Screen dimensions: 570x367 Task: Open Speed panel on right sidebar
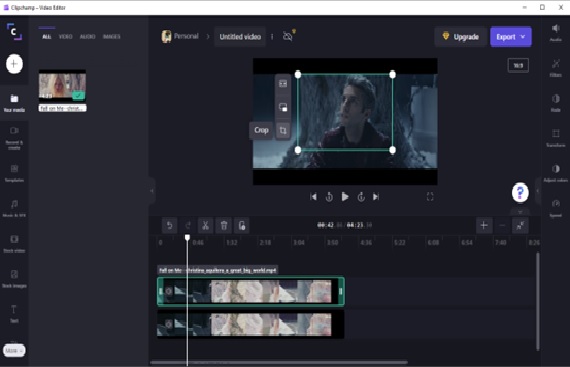(x=555, y=208)
